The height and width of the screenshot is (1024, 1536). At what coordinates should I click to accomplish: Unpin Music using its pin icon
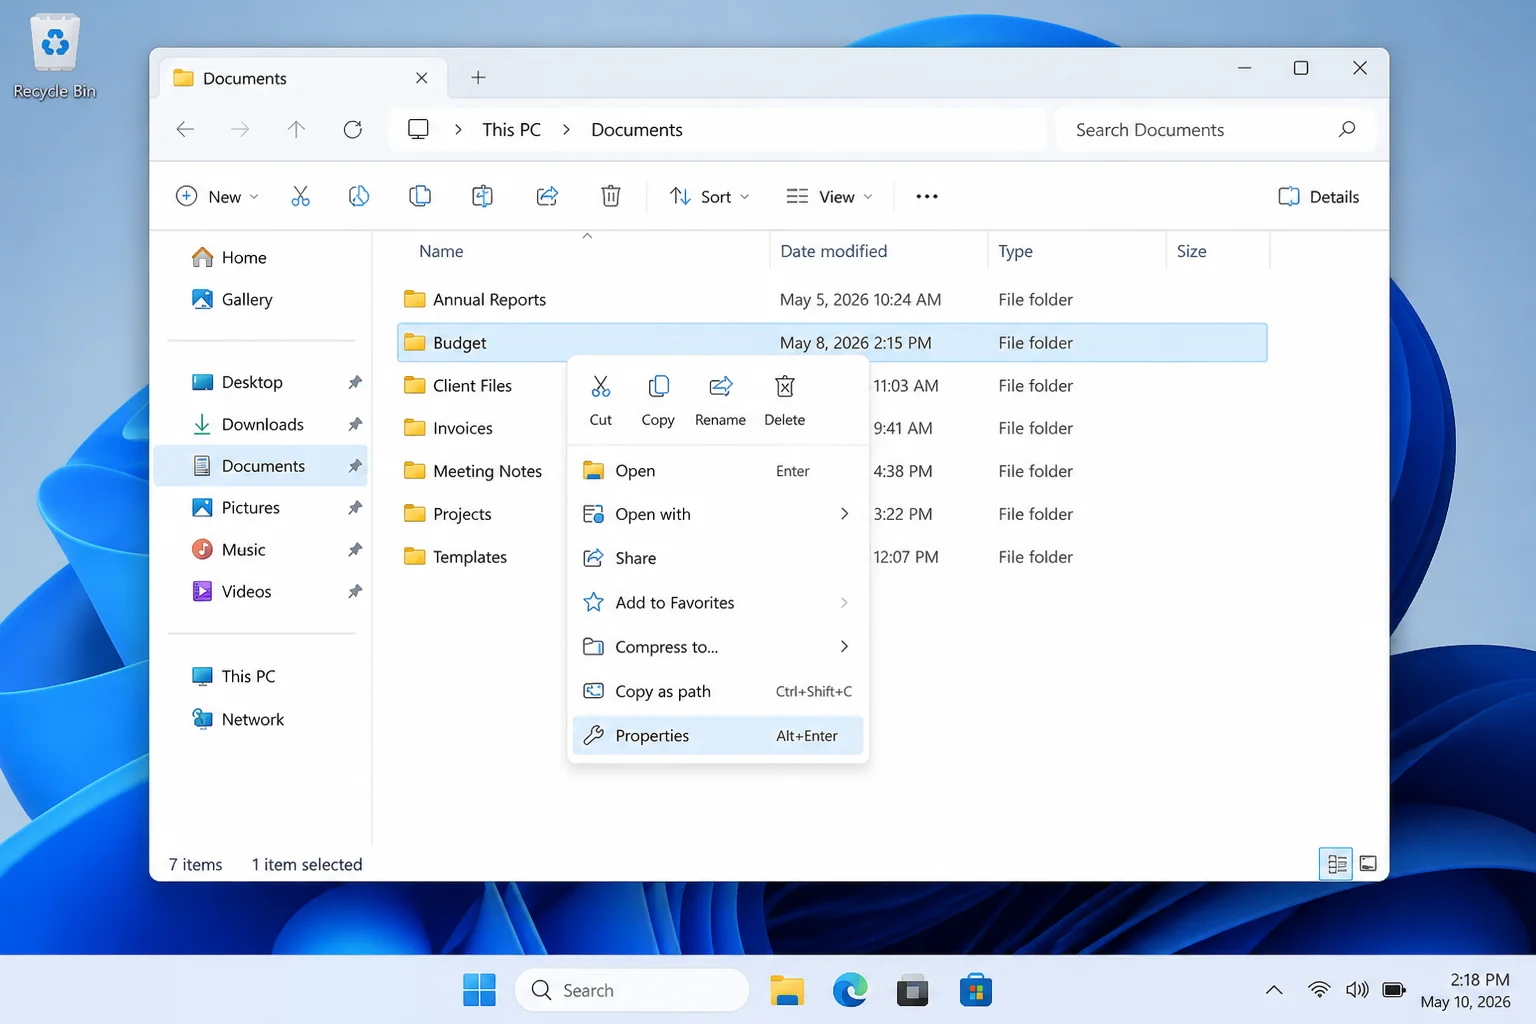[x=354, y=550]
